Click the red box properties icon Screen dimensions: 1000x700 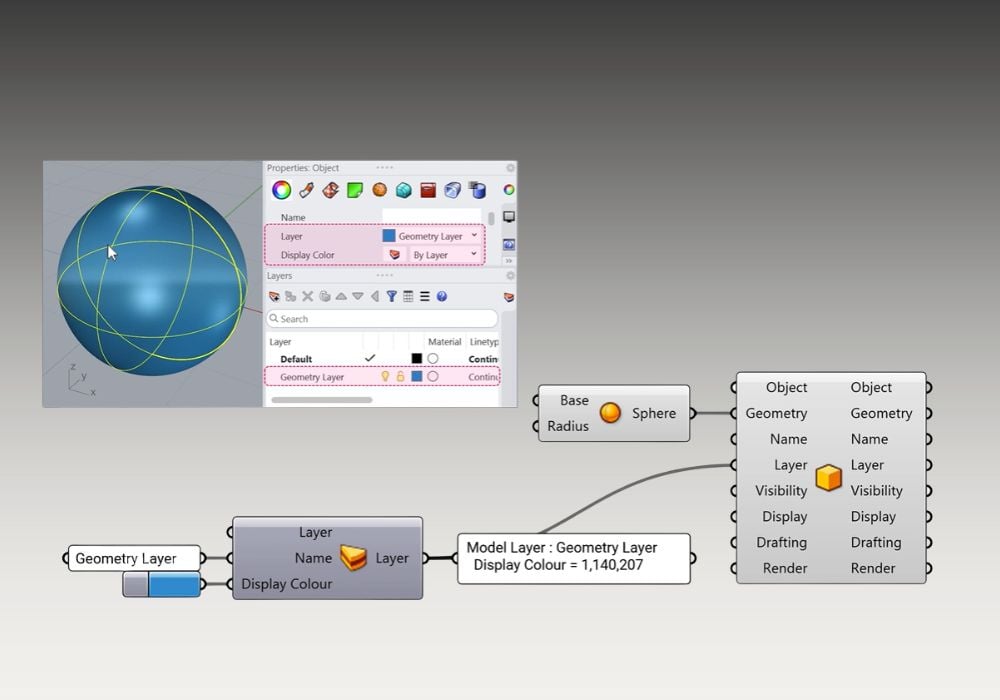click(428, 190)
